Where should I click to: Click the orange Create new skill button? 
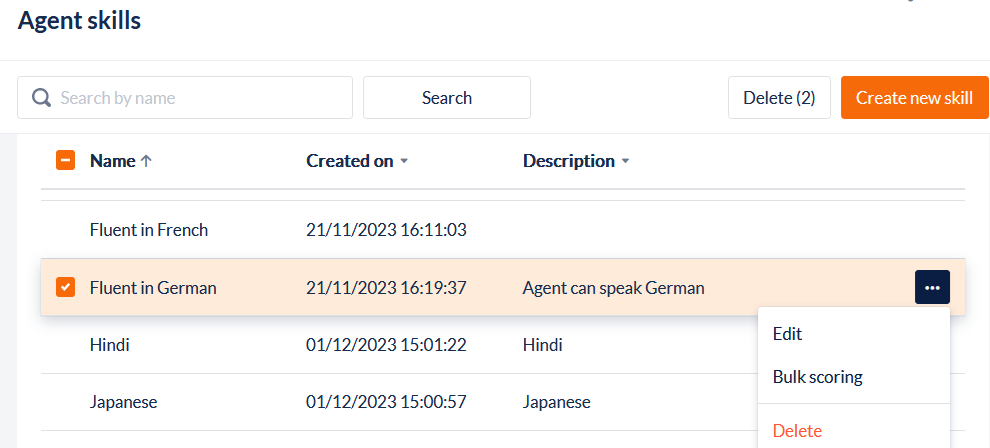click(x=914, y=98)
